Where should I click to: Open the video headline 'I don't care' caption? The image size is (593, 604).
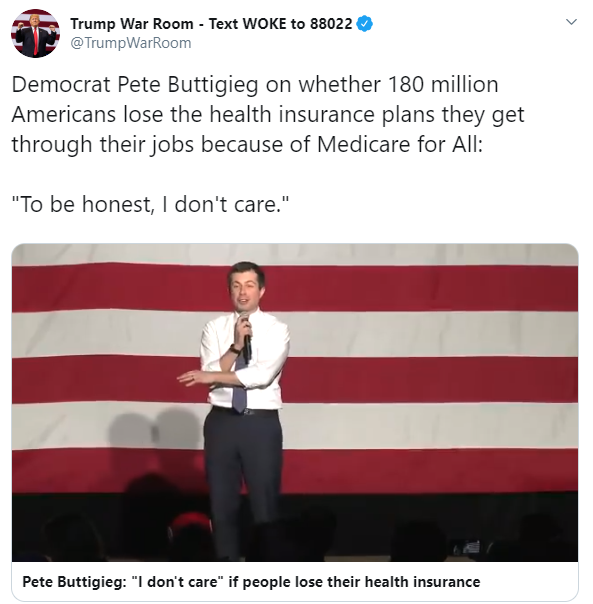pos(251,582)
